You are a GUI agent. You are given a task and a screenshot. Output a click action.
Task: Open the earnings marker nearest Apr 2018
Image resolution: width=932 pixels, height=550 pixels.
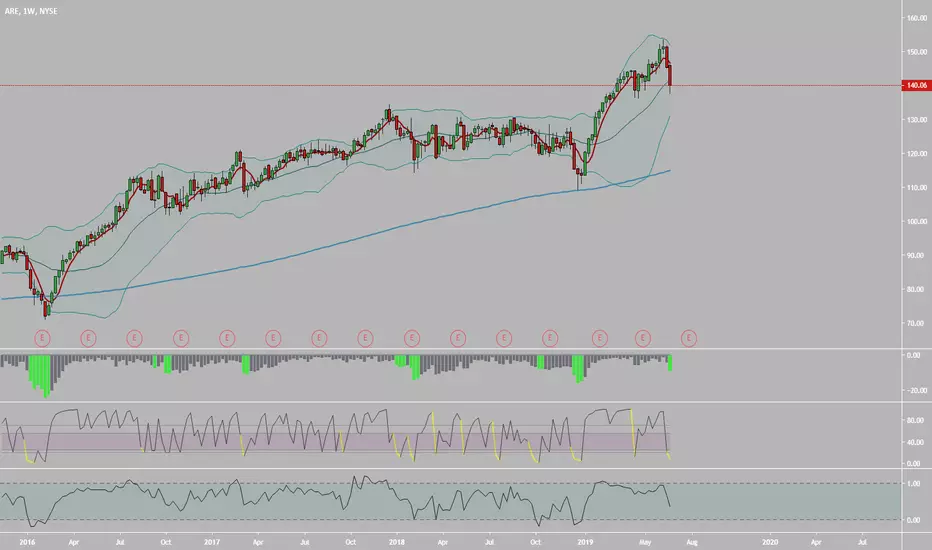[458, 338]
